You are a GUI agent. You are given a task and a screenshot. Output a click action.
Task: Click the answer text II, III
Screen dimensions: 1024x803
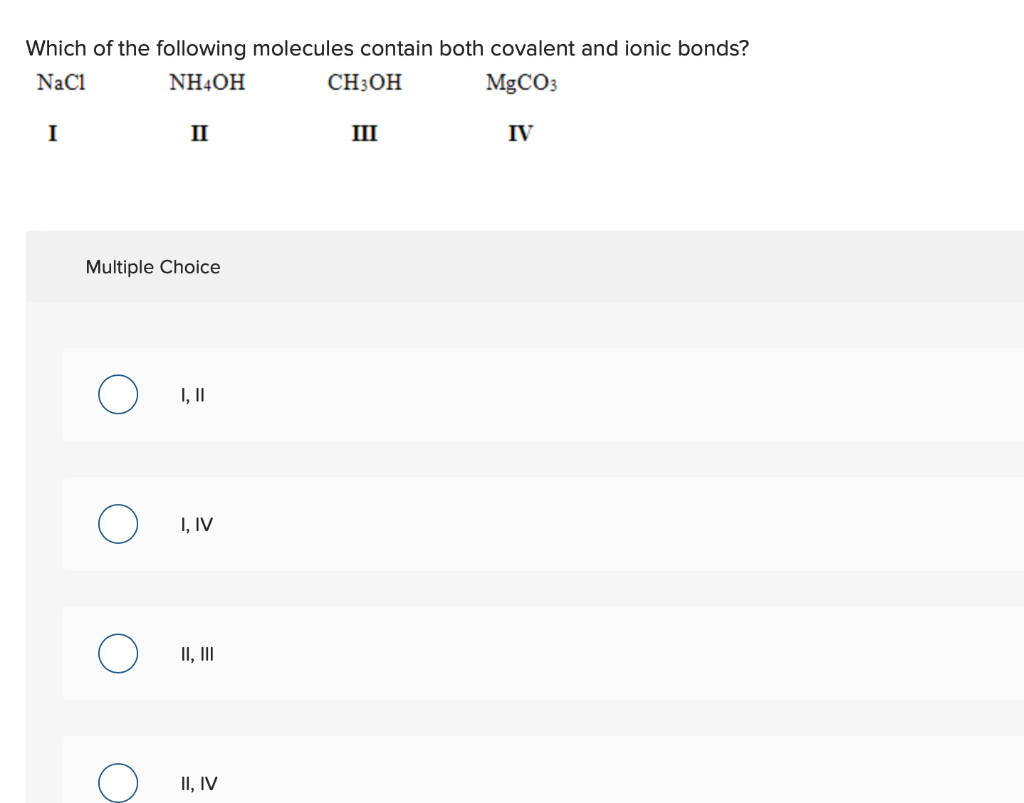coord(197,654)
